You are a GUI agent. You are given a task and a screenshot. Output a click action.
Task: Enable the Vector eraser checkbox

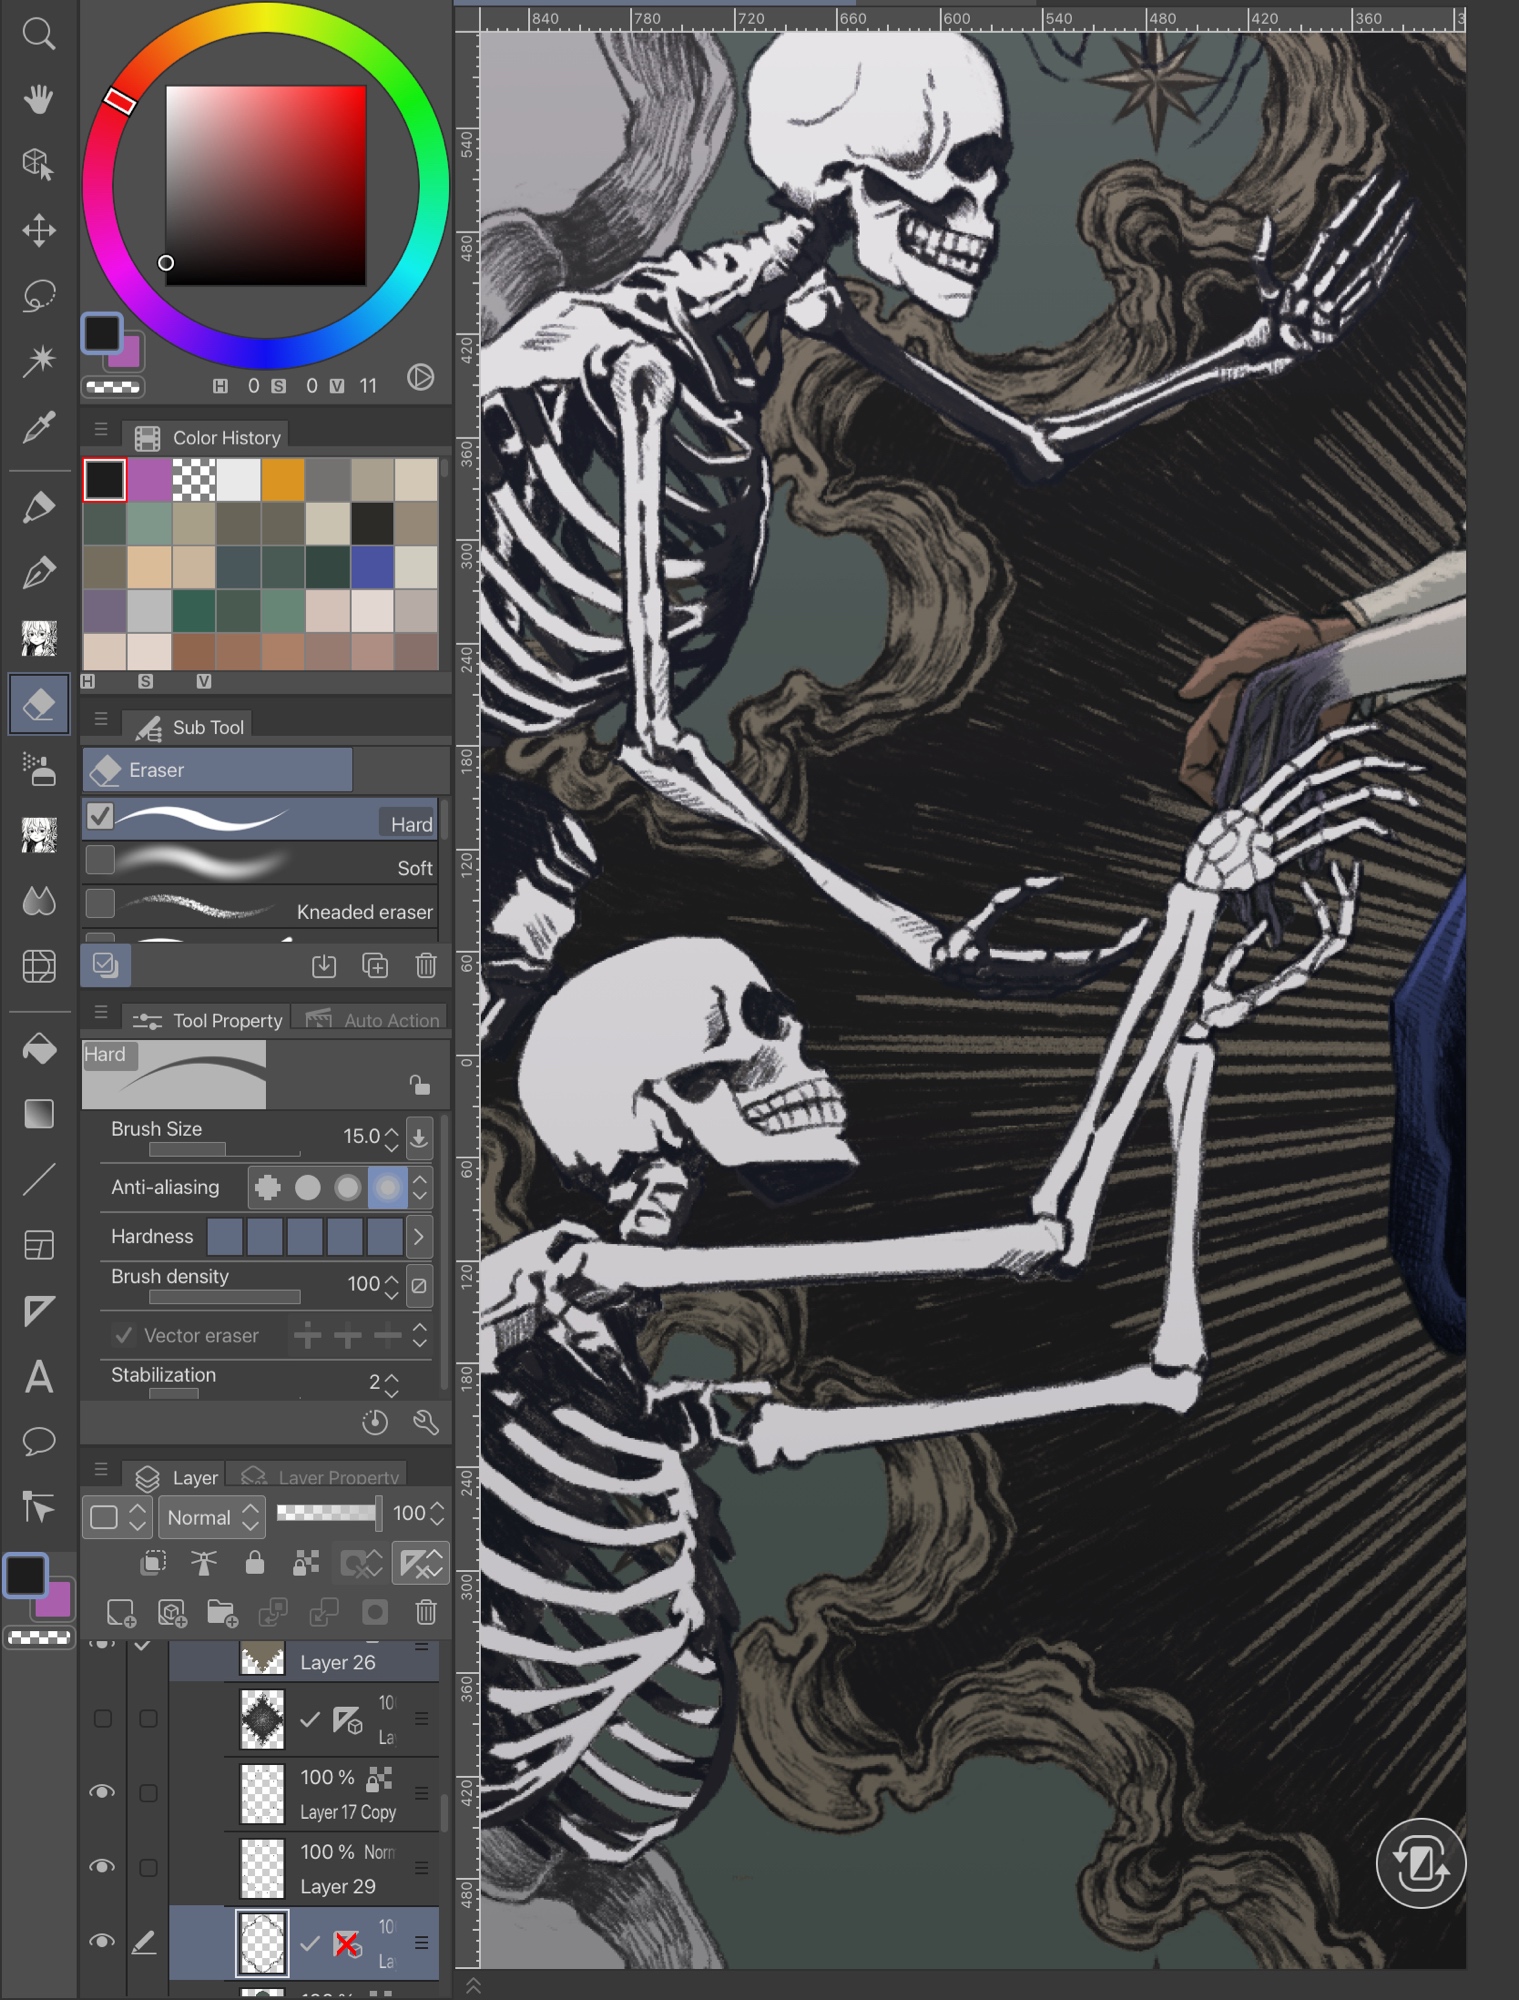click(124, 1335)
